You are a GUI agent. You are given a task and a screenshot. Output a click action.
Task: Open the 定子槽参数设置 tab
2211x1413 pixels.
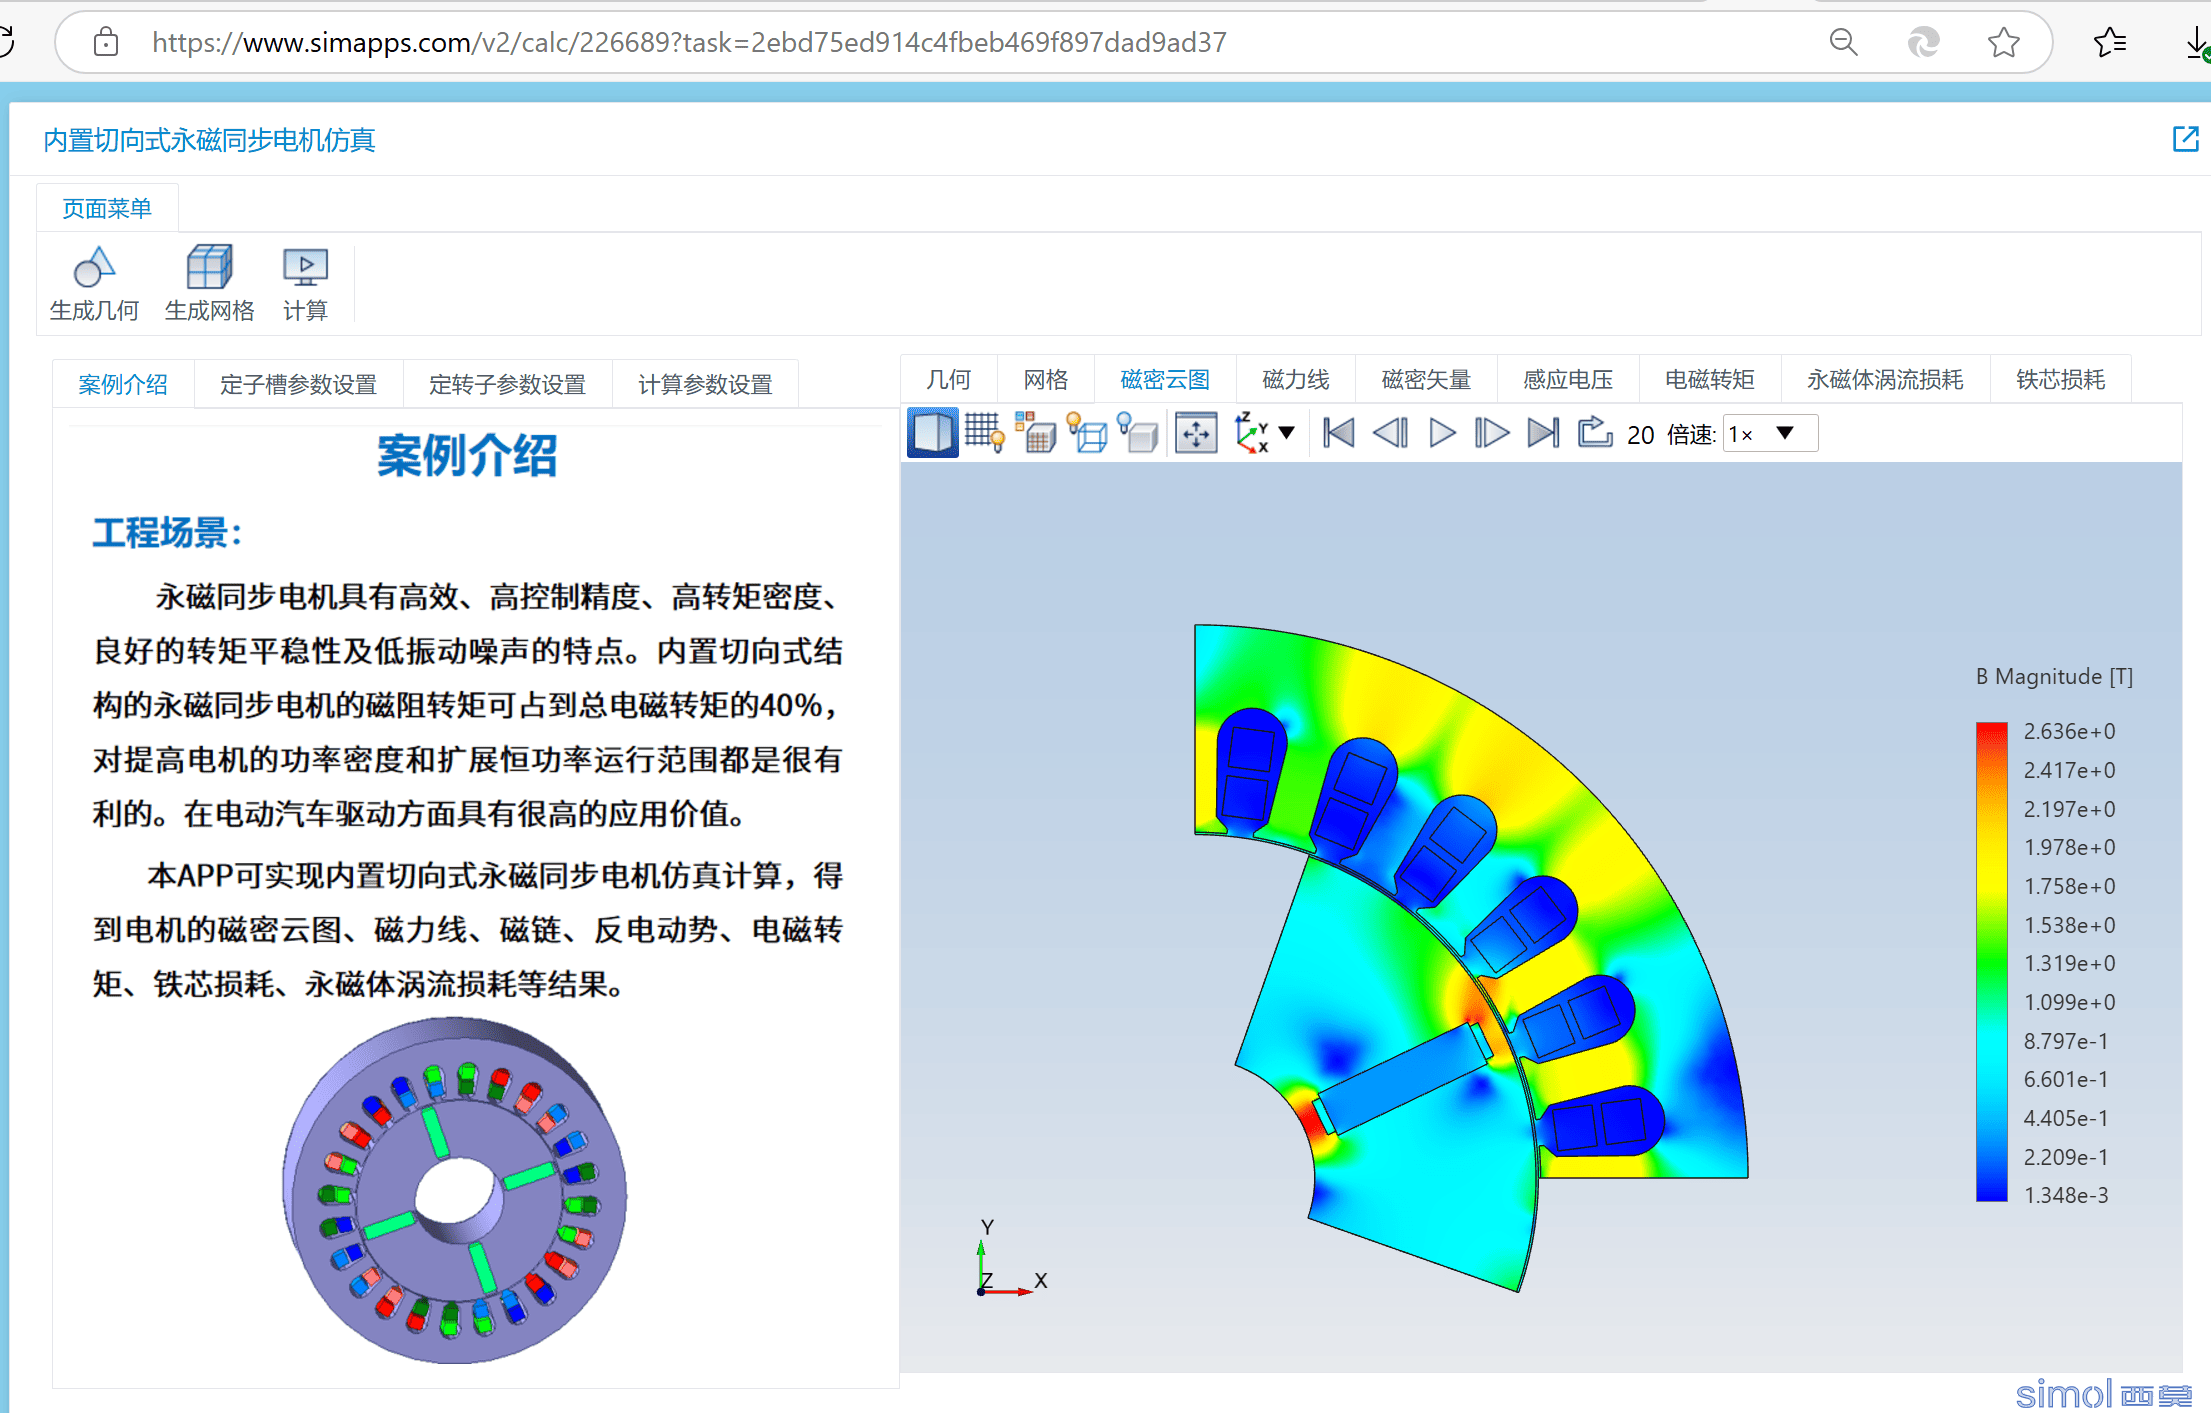click(x=298, y=384)
